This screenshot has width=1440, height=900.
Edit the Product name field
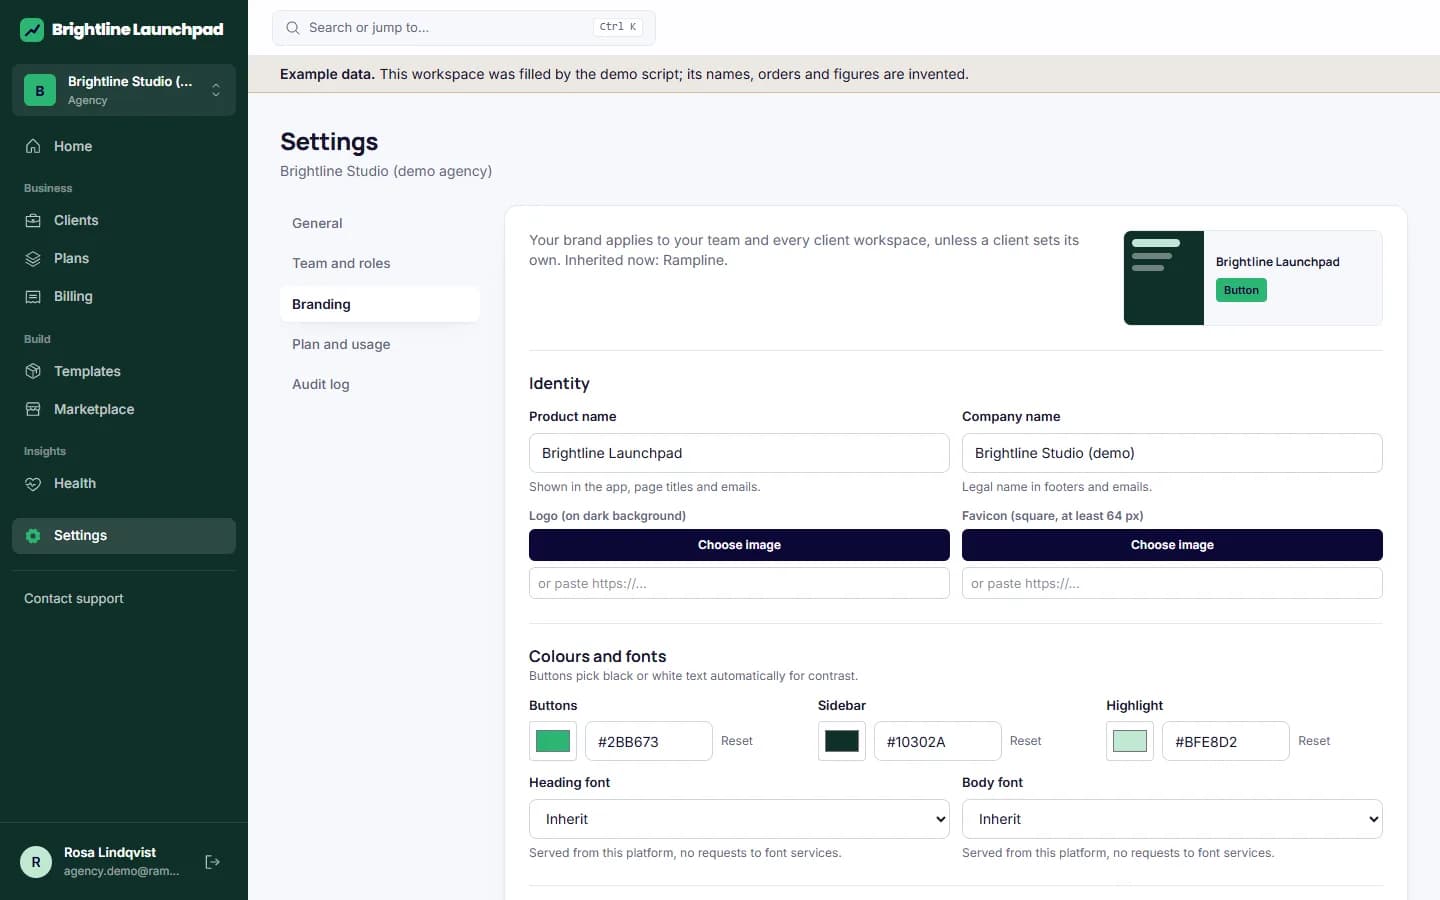pos(739,453)
